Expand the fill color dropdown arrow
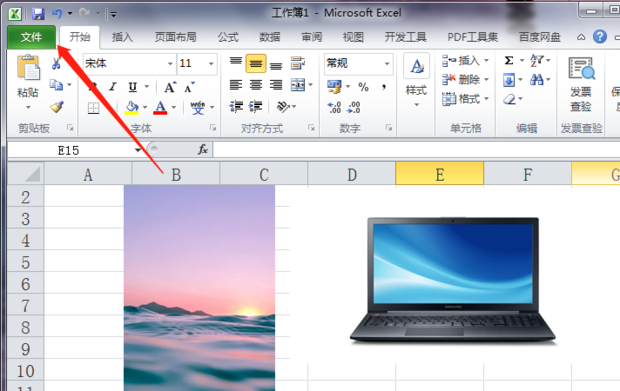 click(x=145, y=107)
